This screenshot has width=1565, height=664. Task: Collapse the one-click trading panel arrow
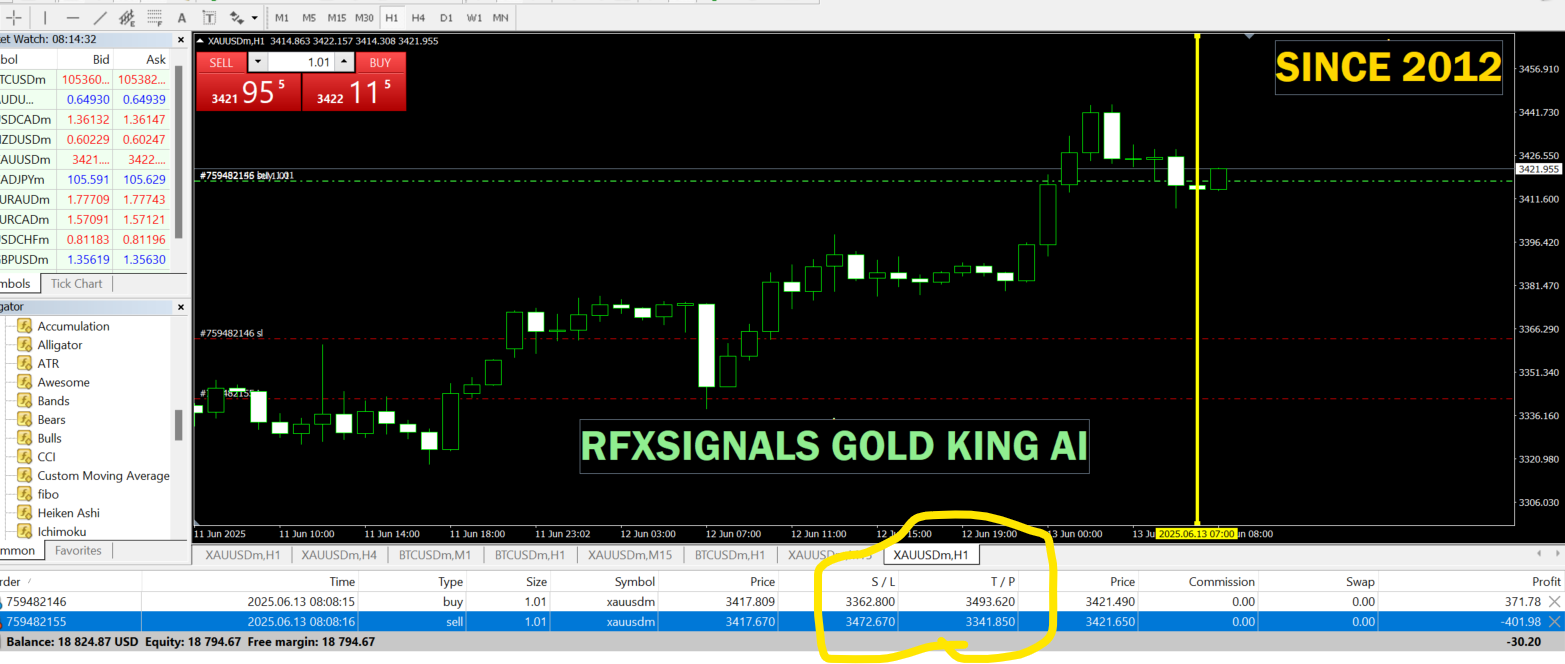200,41
